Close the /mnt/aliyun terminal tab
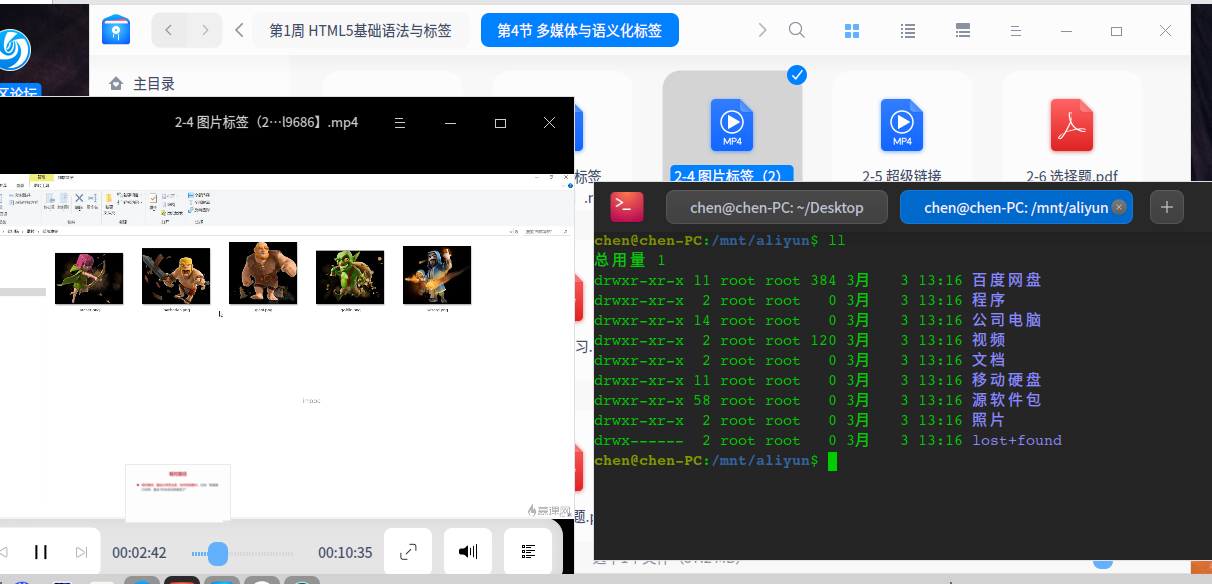This screenshot has height=584, width=1212. tap(1119, 207)
